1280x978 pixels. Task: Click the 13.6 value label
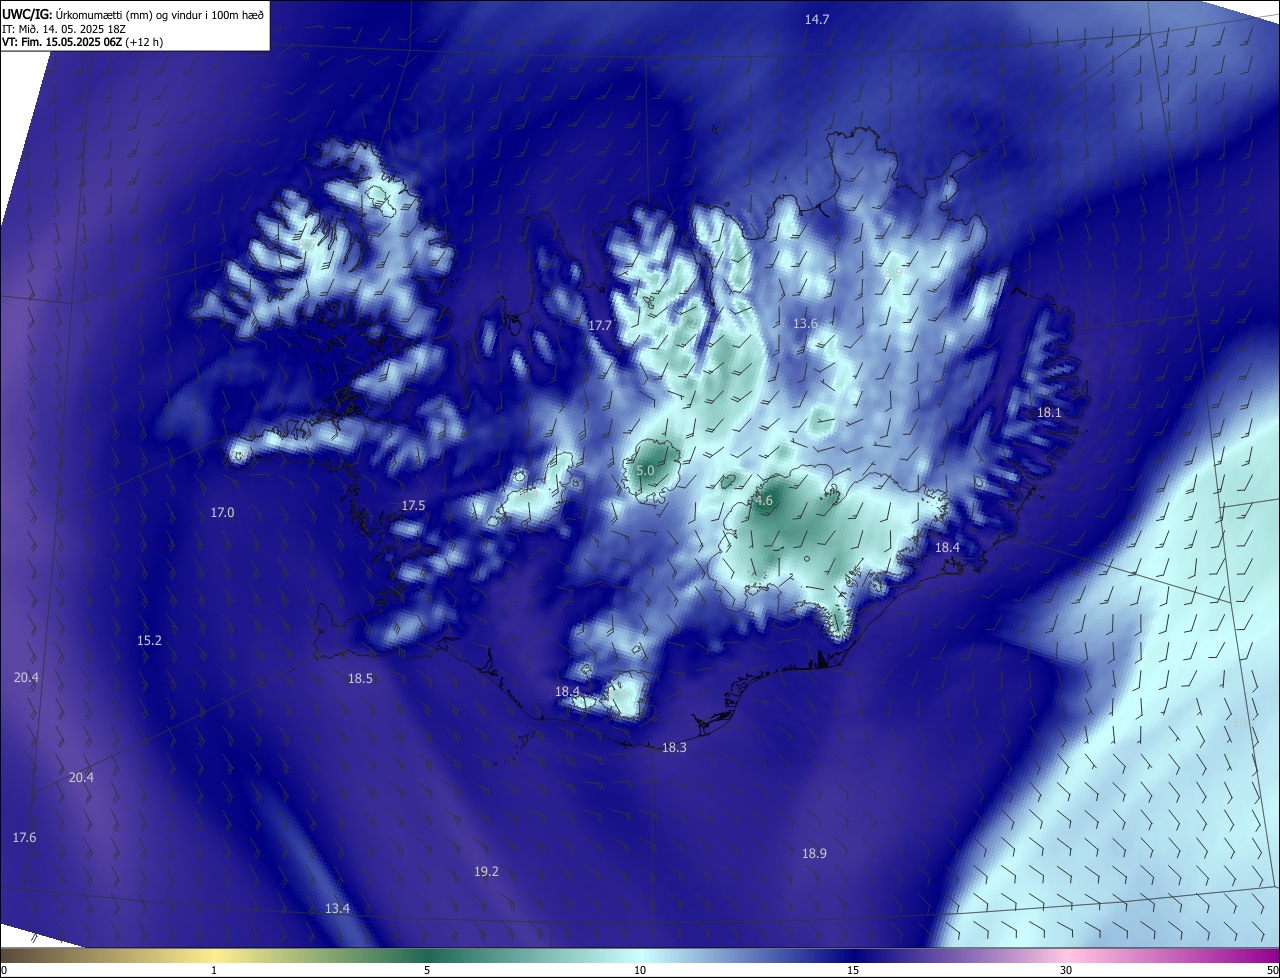(805, 323)
